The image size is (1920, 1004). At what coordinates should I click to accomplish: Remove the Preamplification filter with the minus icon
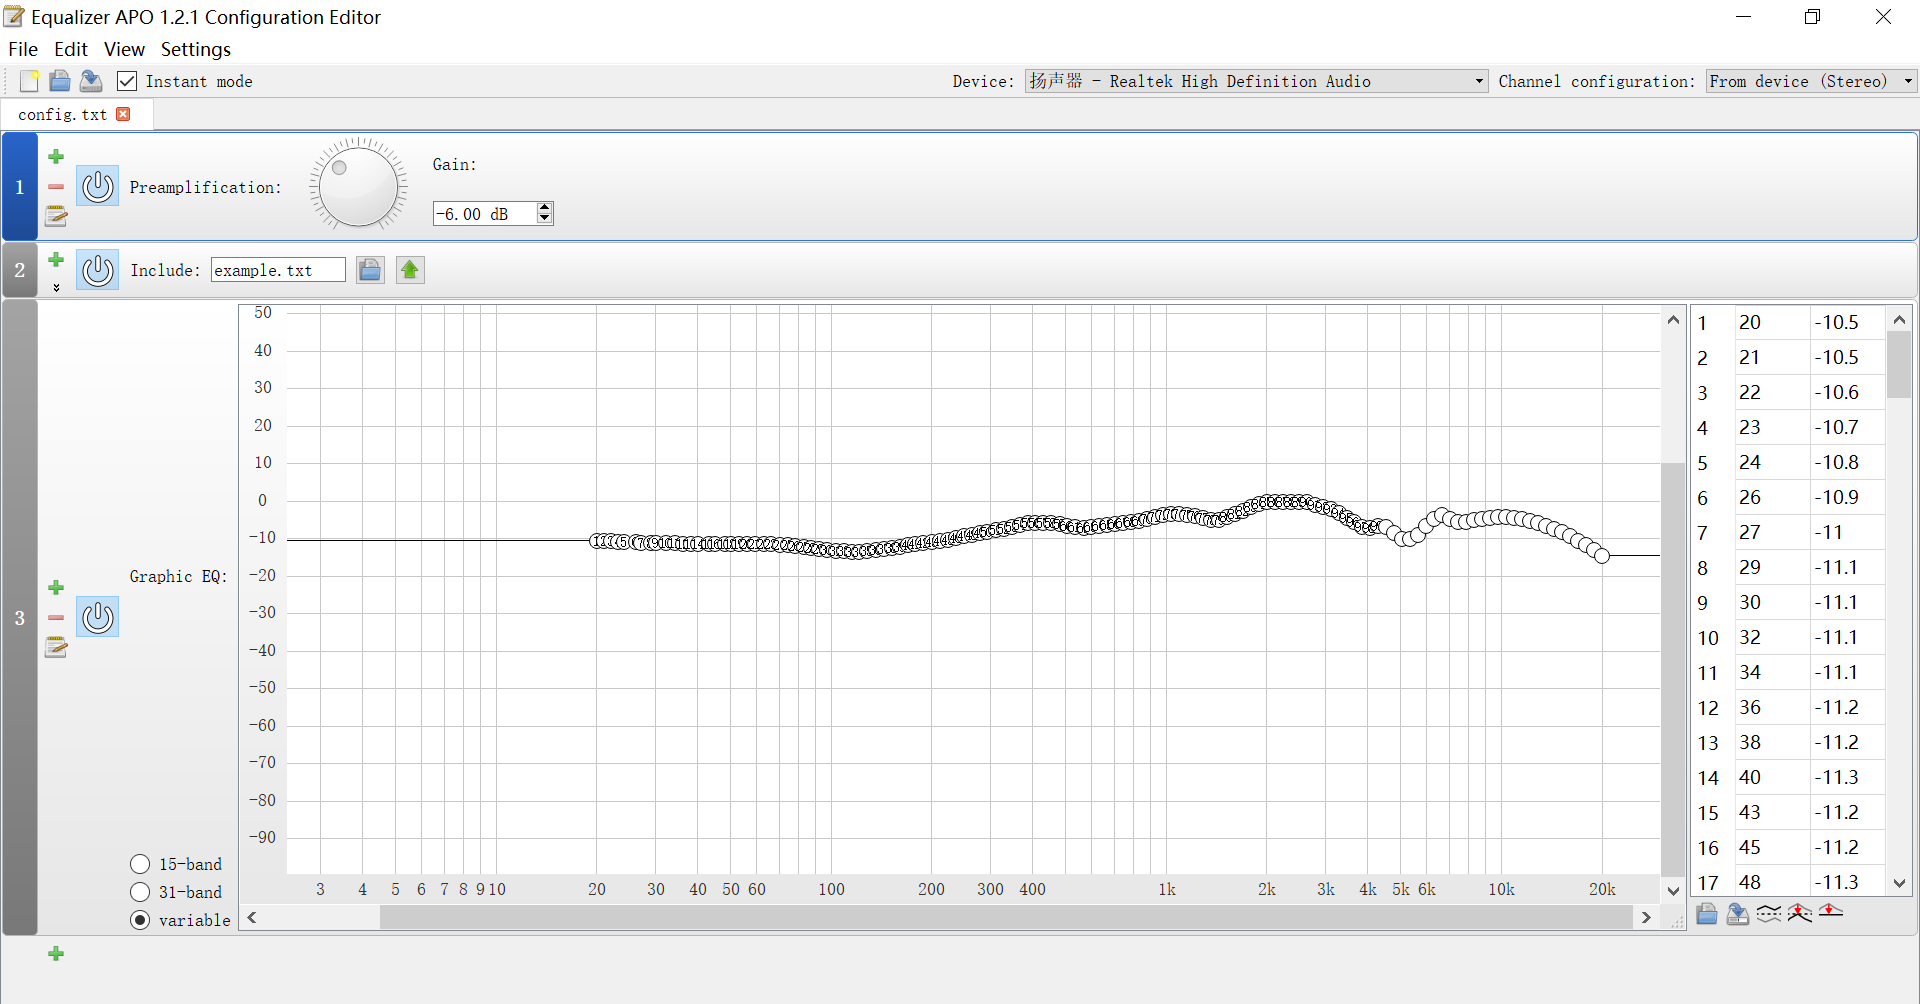pos(56,187)
